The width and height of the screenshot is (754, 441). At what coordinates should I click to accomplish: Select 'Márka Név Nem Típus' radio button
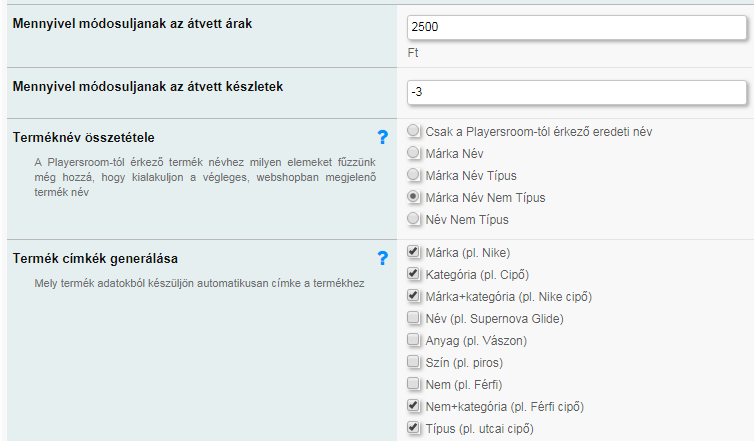point(414,198)
